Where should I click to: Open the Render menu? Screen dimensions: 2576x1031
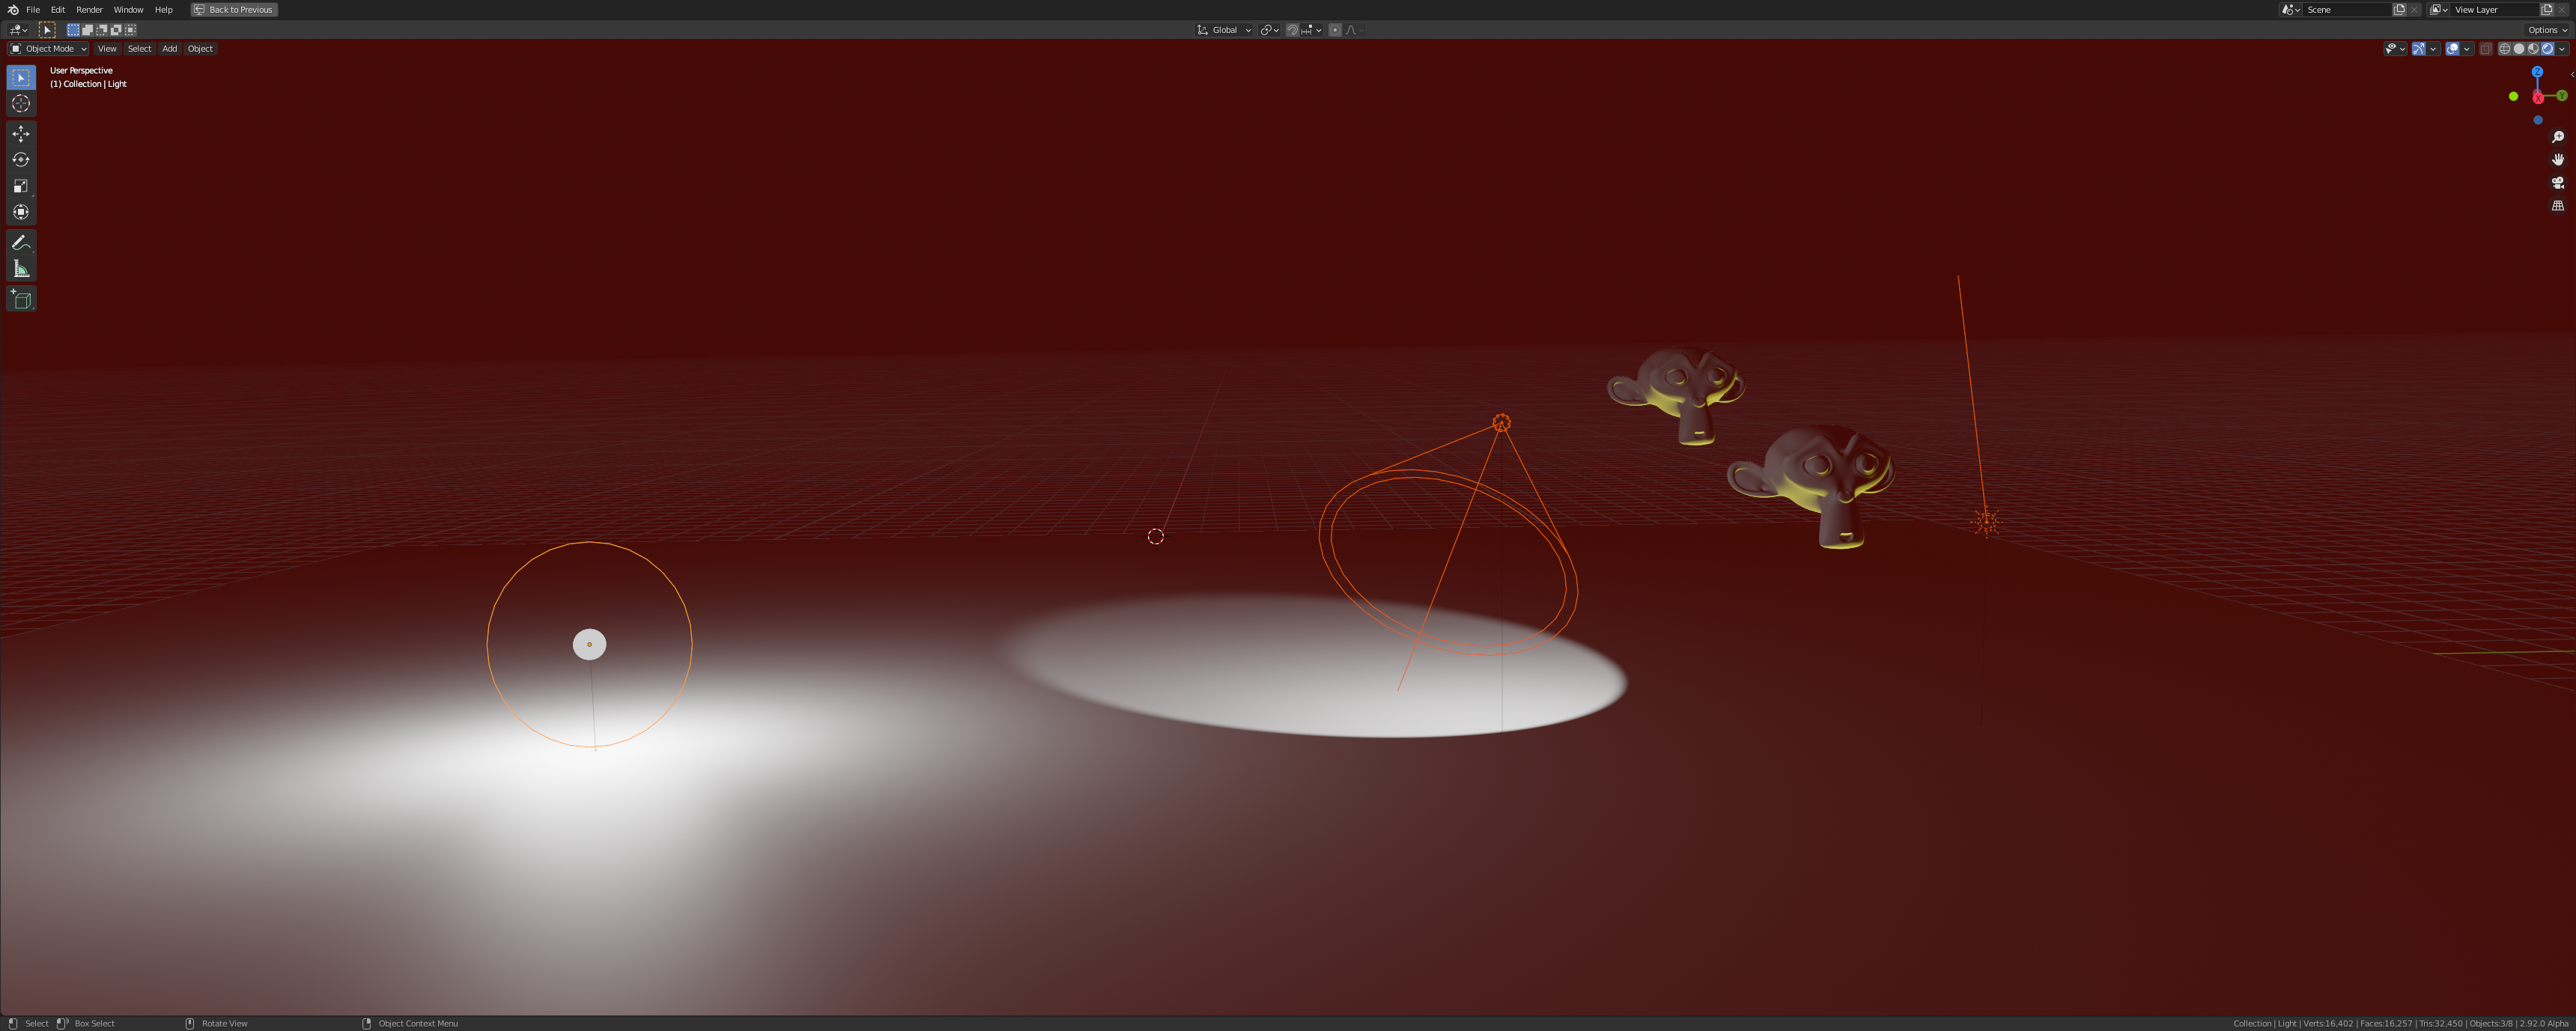pyautogui.click(x=89, y=10)
